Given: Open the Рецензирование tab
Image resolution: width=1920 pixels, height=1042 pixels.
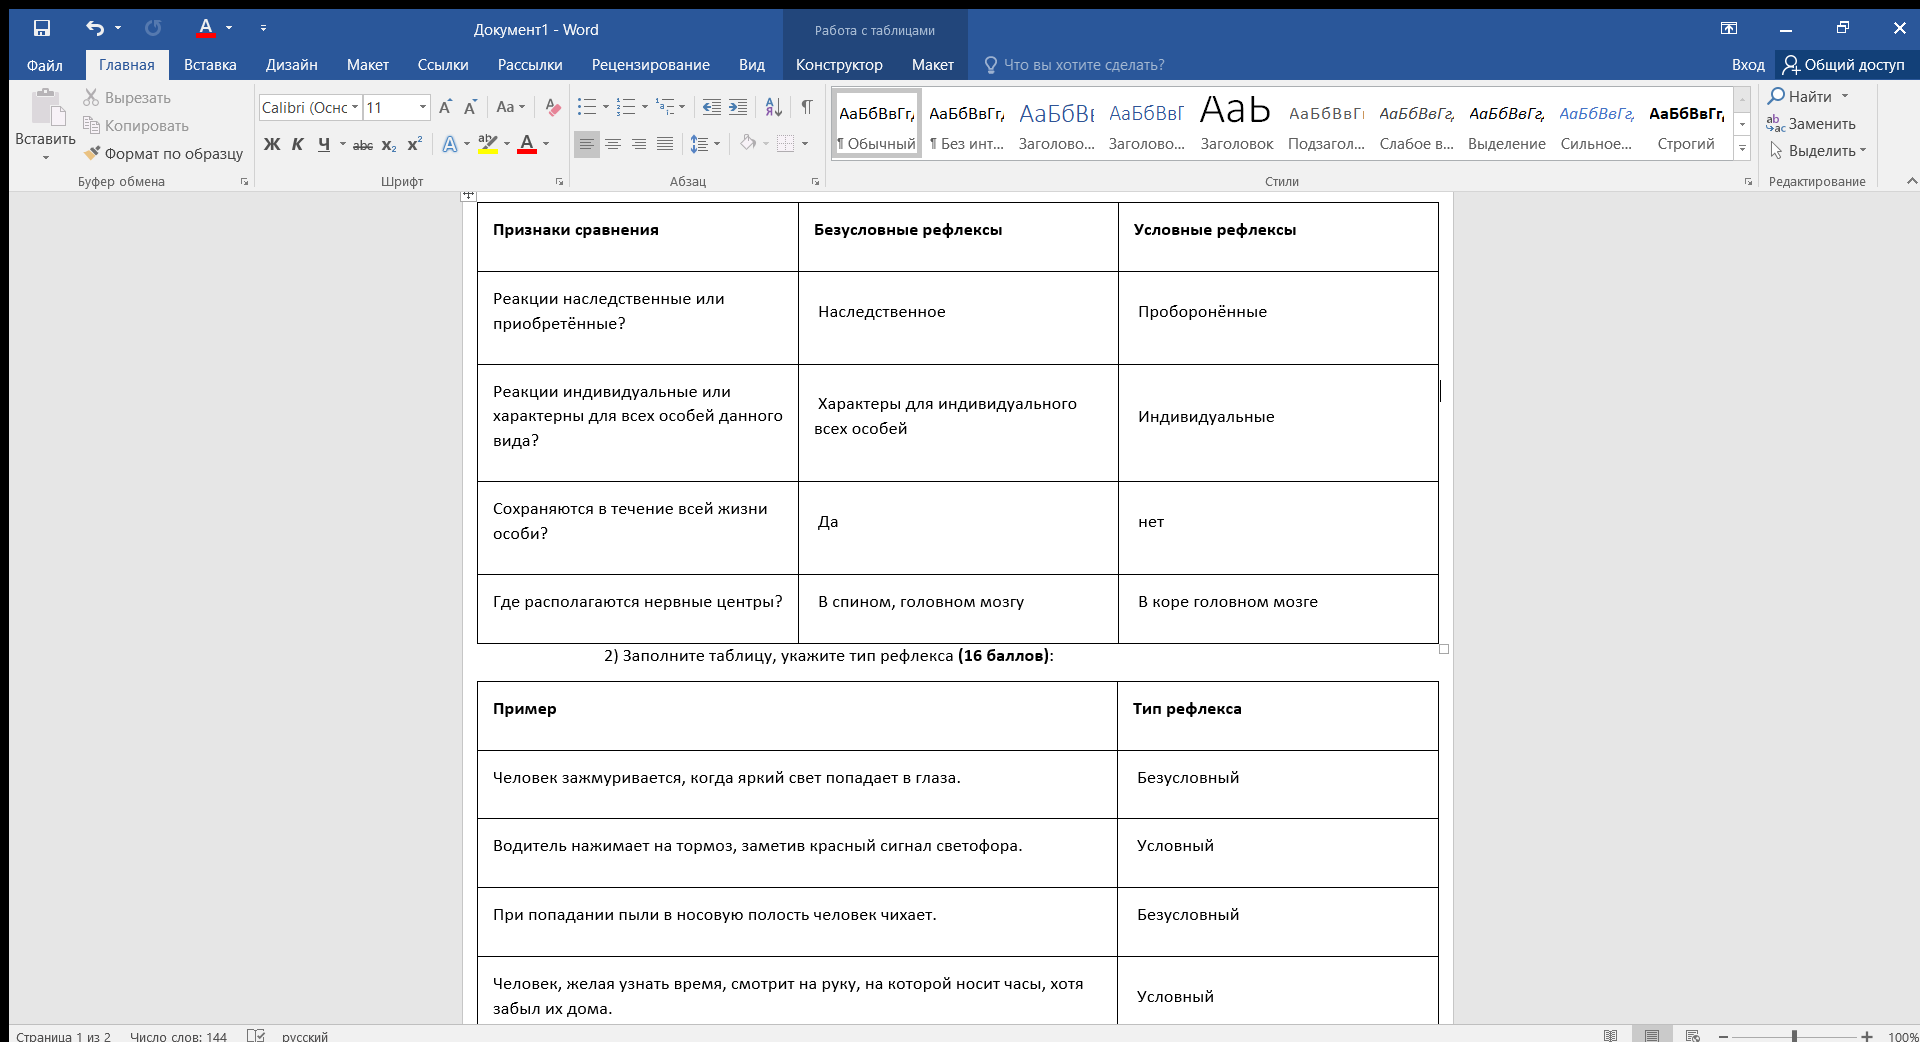Looking at the screenshot, I should pyautogui.click(x=651, y=65).
